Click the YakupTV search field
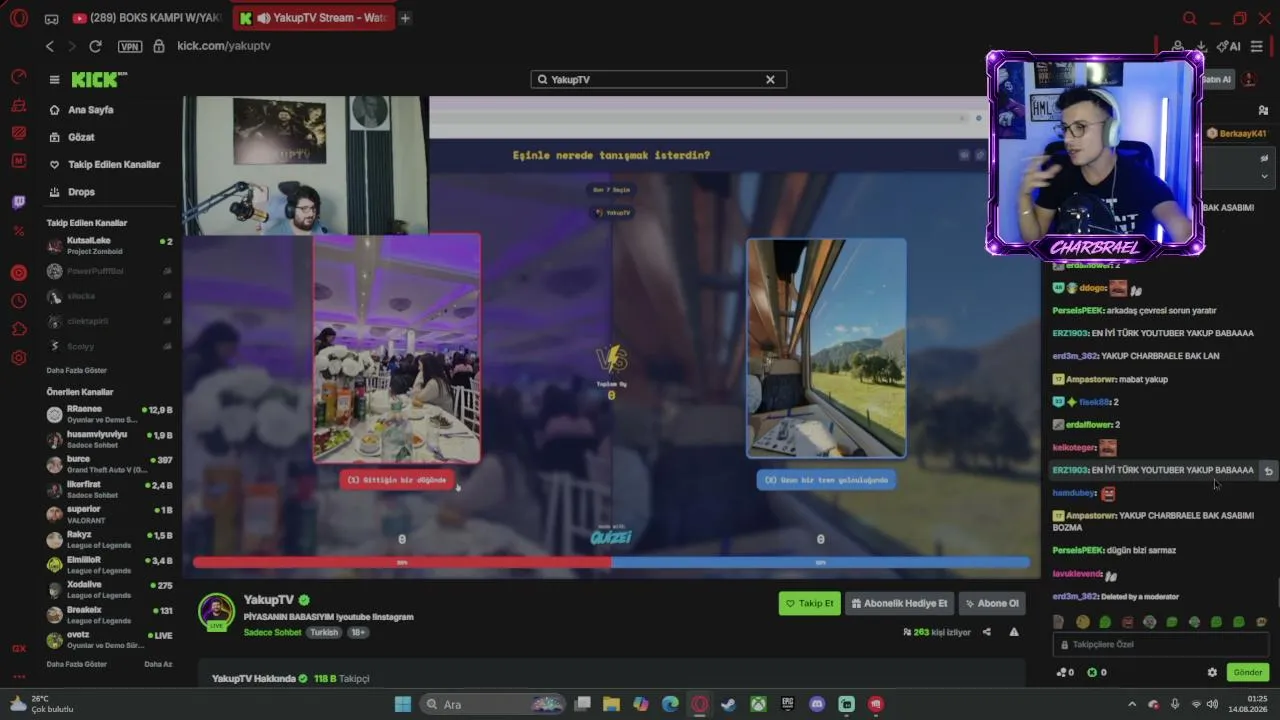The width and height of the screenshot is (1280, 720). tap(658, 79)
